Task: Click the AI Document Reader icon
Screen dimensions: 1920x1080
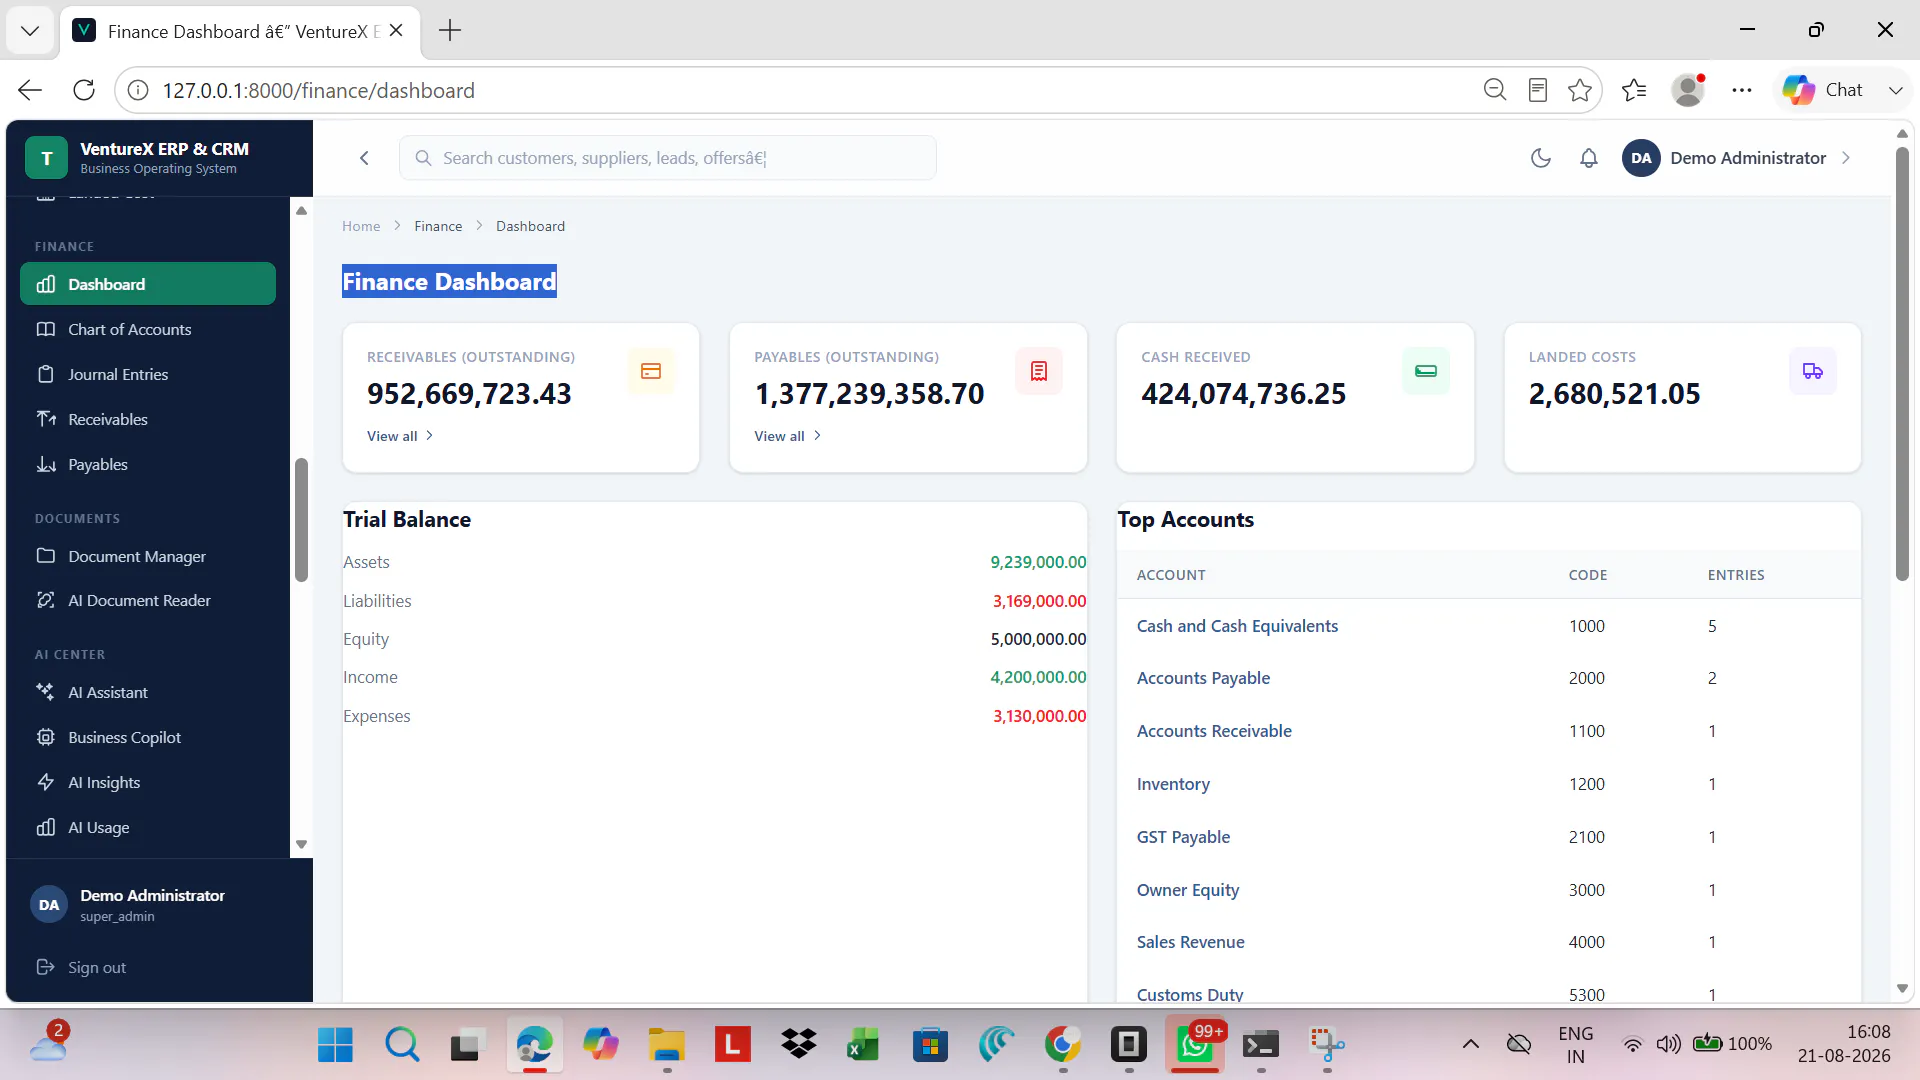Action: click(46, 600)
